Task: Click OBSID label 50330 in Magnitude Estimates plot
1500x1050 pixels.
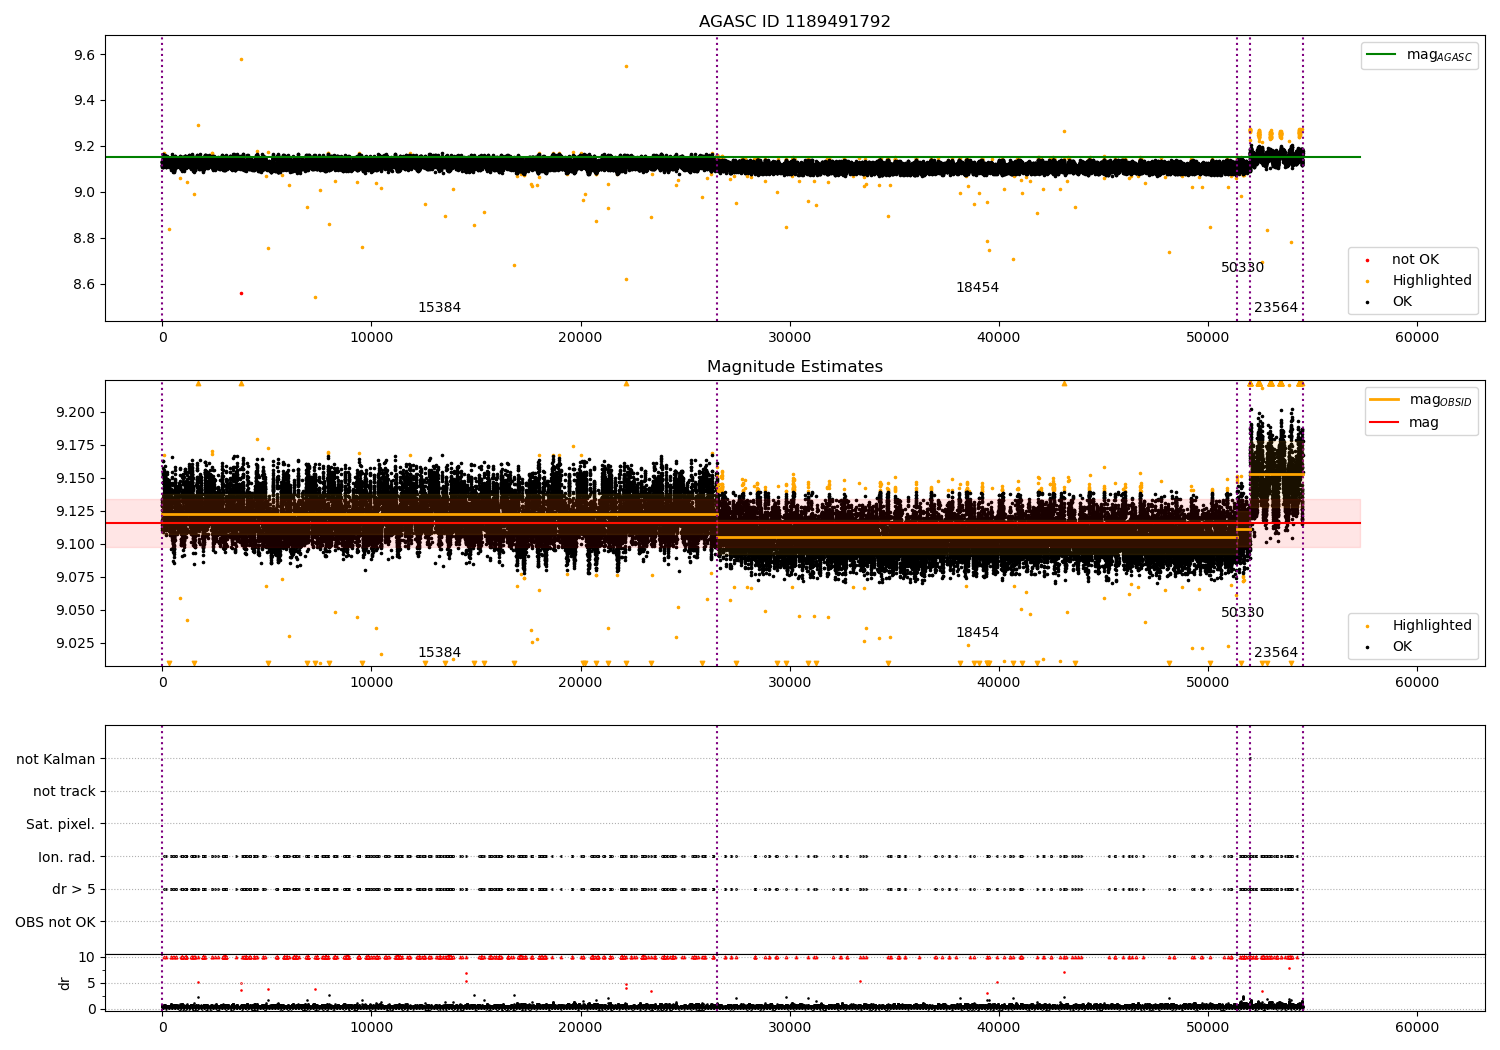Action: click(x=1242, y=613)
